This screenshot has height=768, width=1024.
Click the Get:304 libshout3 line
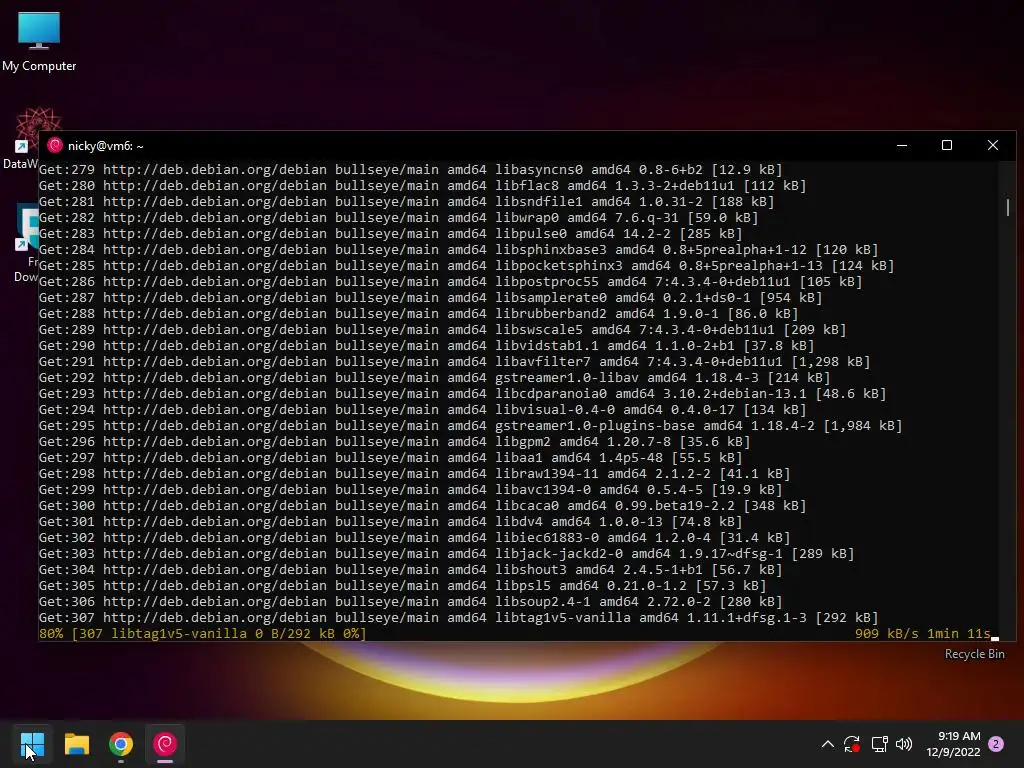pyautogui.click(x=410, y=569)
